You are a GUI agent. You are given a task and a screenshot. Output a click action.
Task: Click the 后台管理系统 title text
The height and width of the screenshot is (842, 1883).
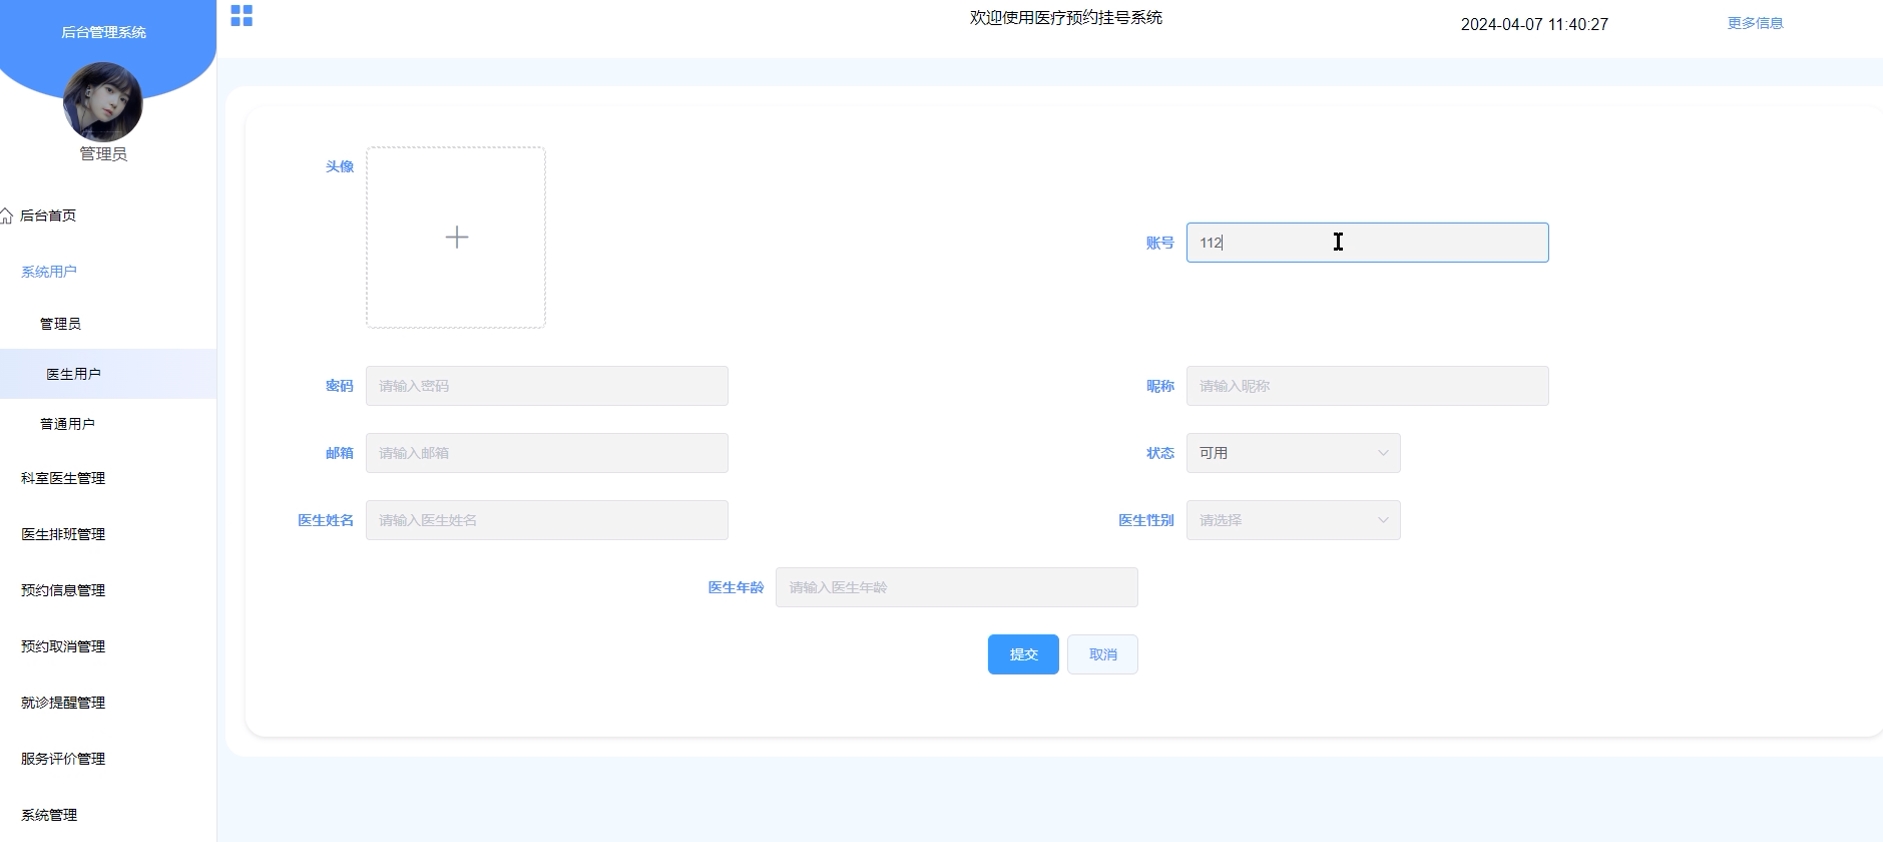(104, 32)
